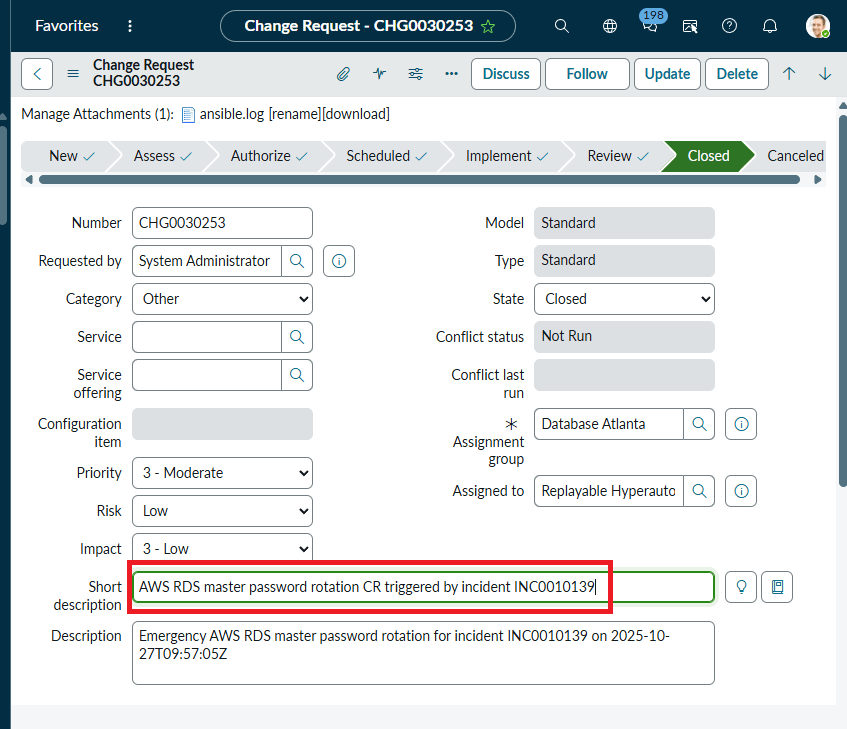Viewport: 847px width, 729px height.
Task: Open the form personalization sliders icon
Action: coord(415,73)
